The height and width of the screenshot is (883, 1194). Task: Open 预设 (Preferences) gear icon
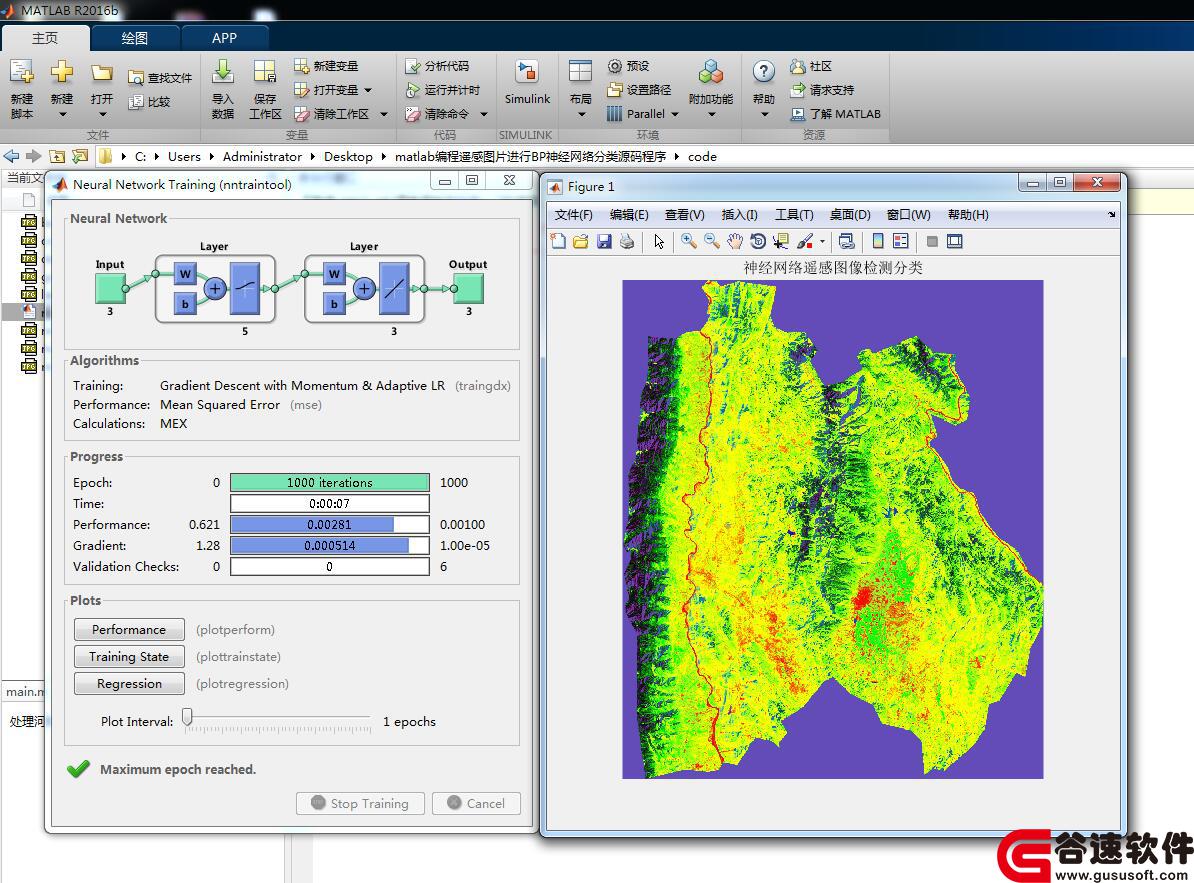tap(615, 66)
